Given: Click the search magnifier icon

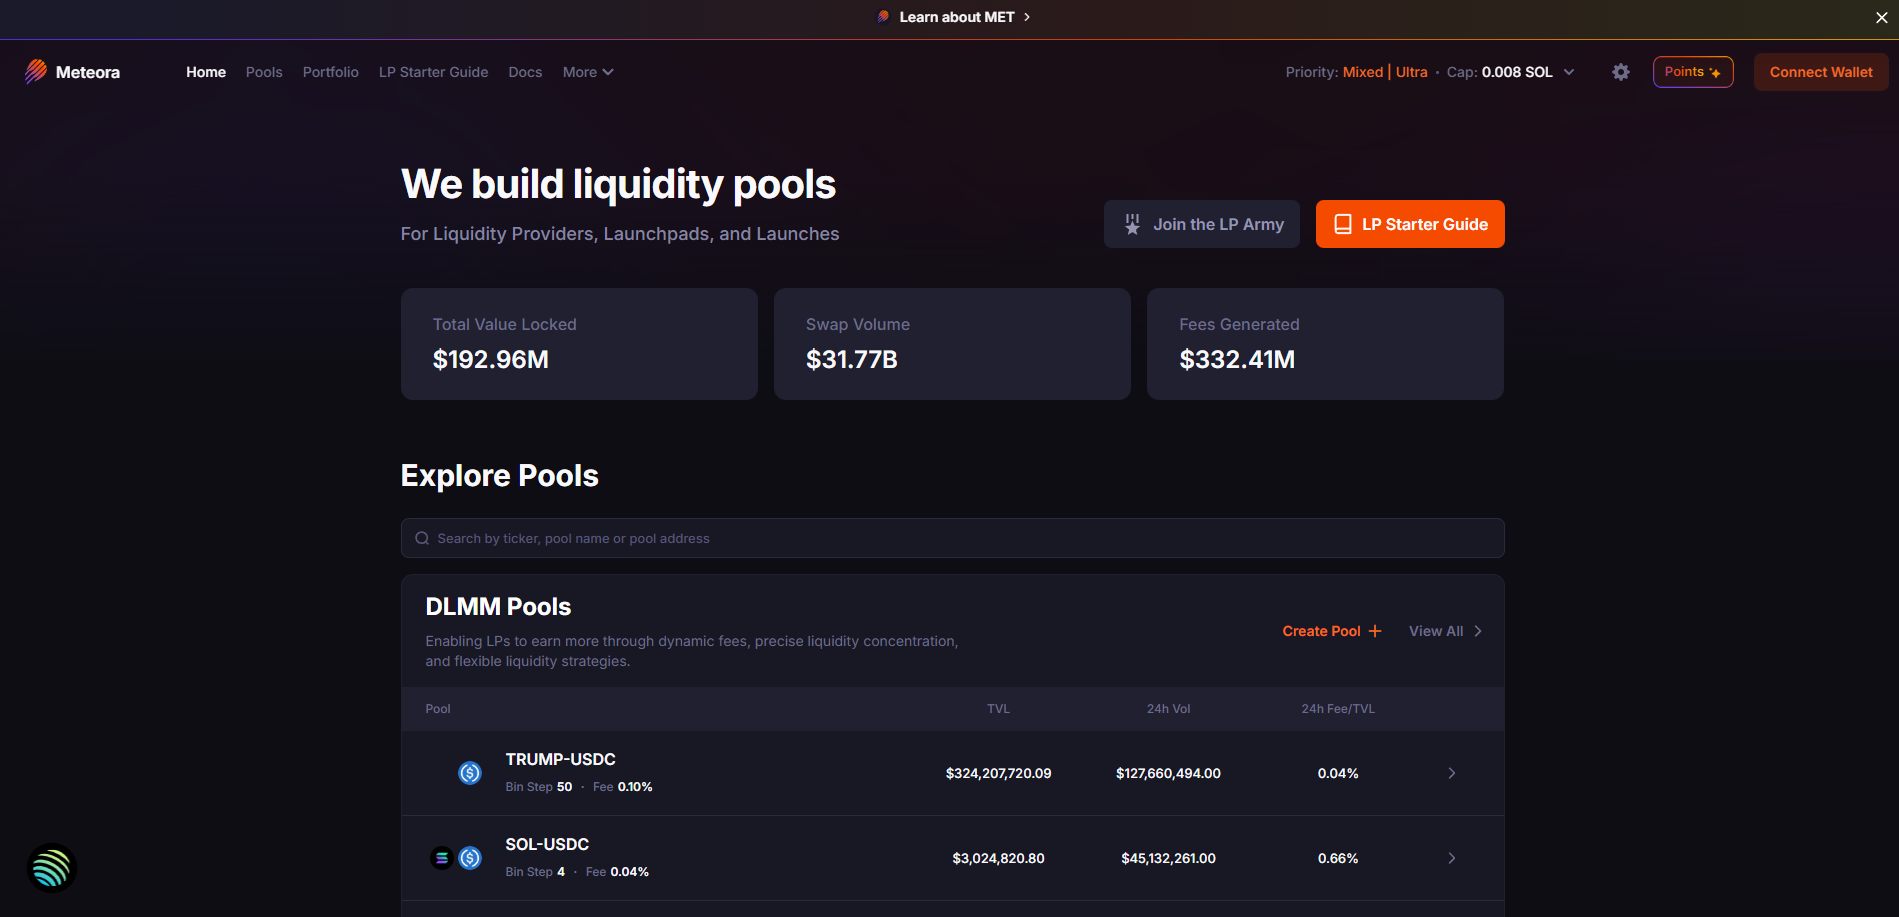Looking at the screenshot, I should point(422,538).
